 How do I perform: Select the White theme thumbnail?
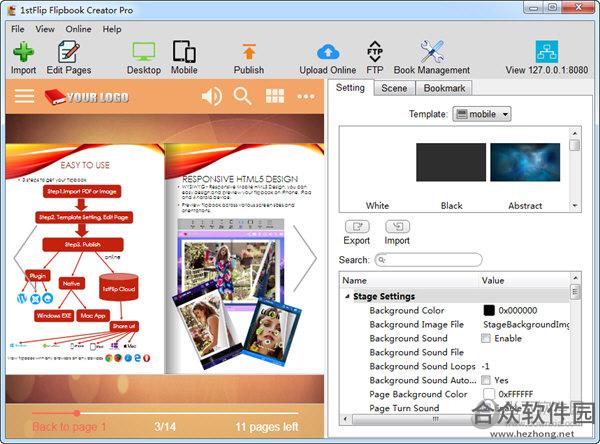[x=377, y=162]
